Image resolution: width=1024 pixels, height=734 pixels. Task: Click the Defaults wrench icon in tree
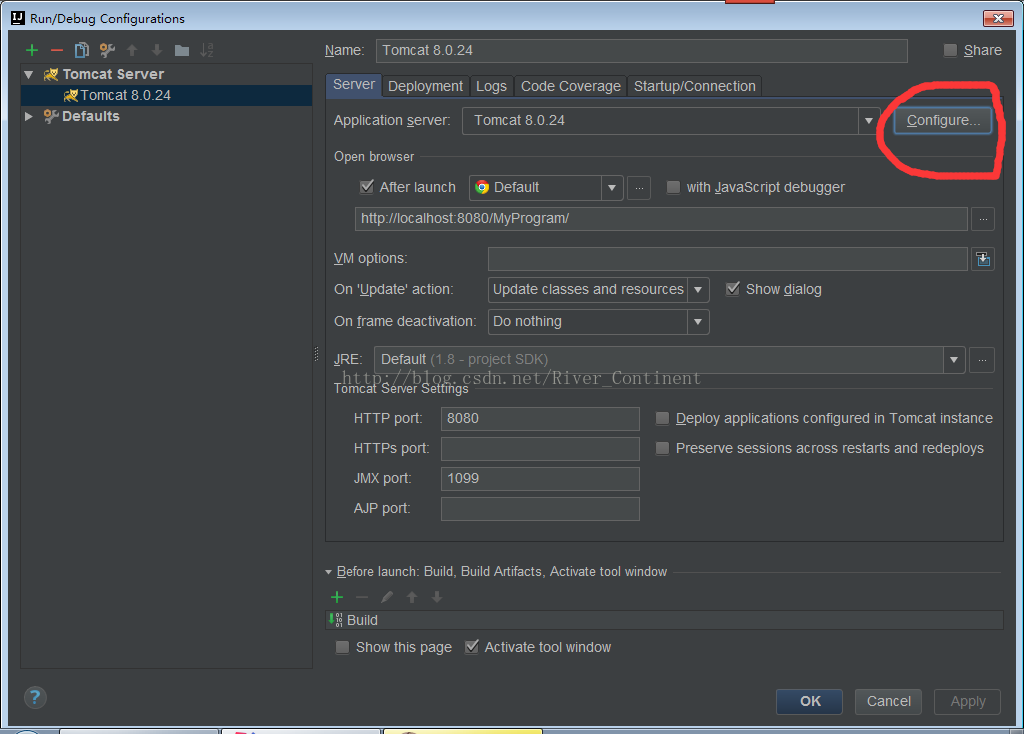click(x=51, y=116)
